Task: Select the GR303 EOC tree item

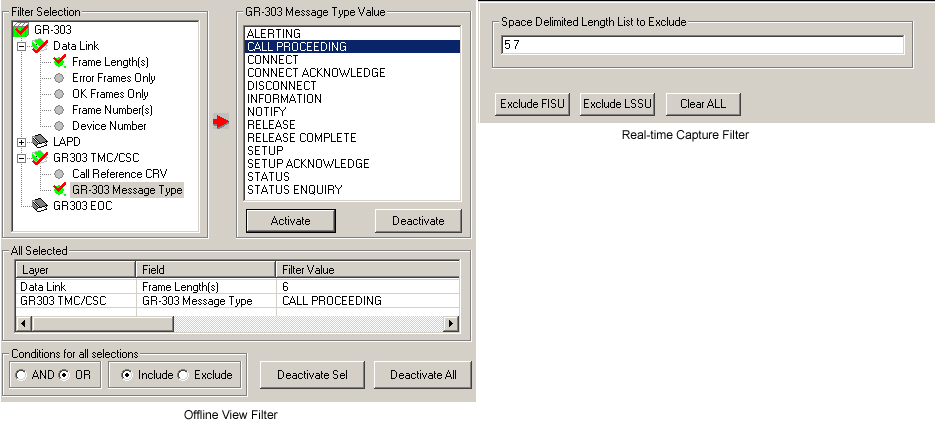Action: 82,206
